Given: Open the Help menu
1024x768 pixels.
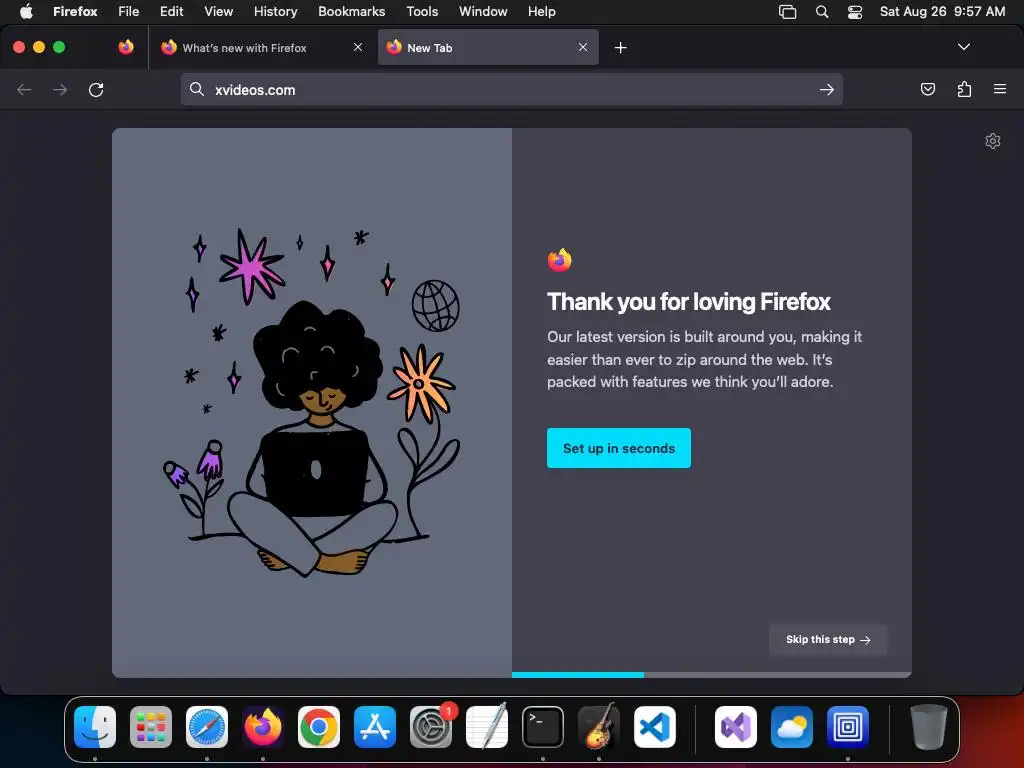Looking at the screenshot, I should [541, 11].
